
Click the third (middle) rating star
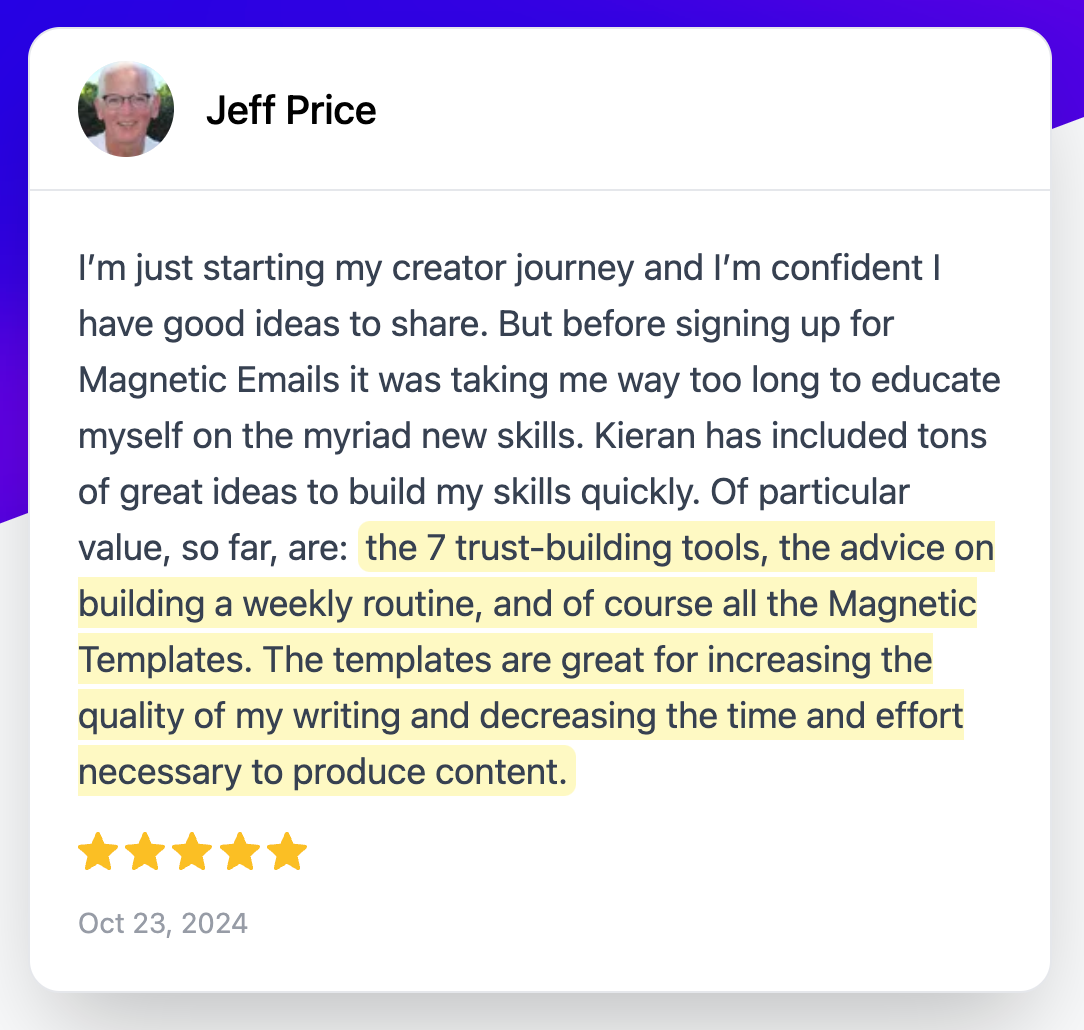[x=192, y=853]
